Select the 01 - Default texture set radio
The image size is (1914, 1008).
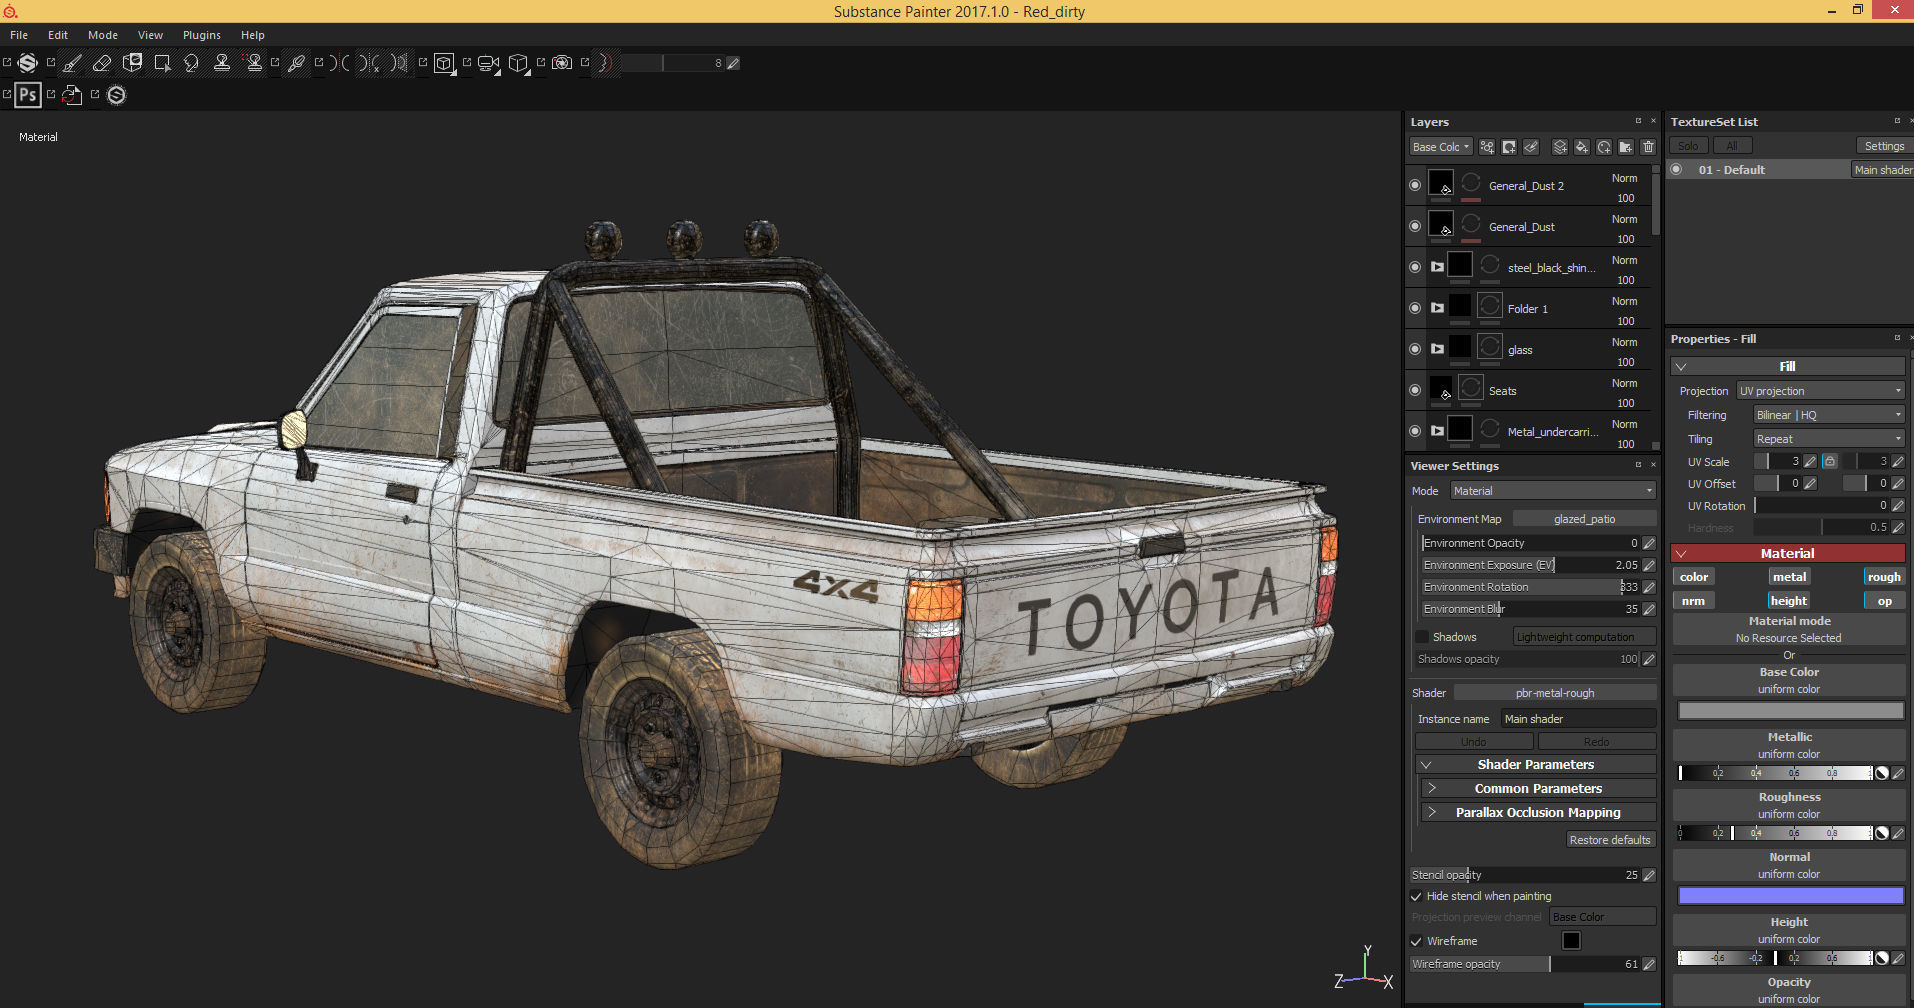1677,169
